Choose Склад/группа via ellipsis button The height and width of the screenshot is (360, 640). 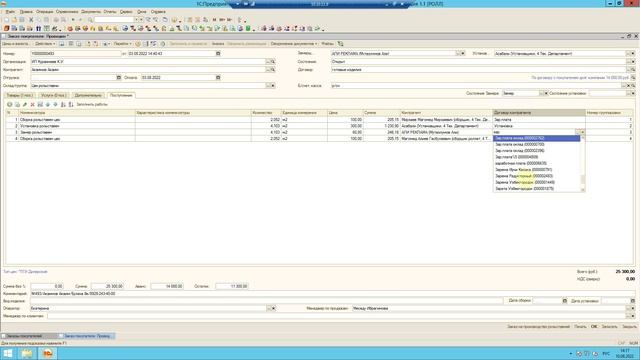tap(268, 86)
